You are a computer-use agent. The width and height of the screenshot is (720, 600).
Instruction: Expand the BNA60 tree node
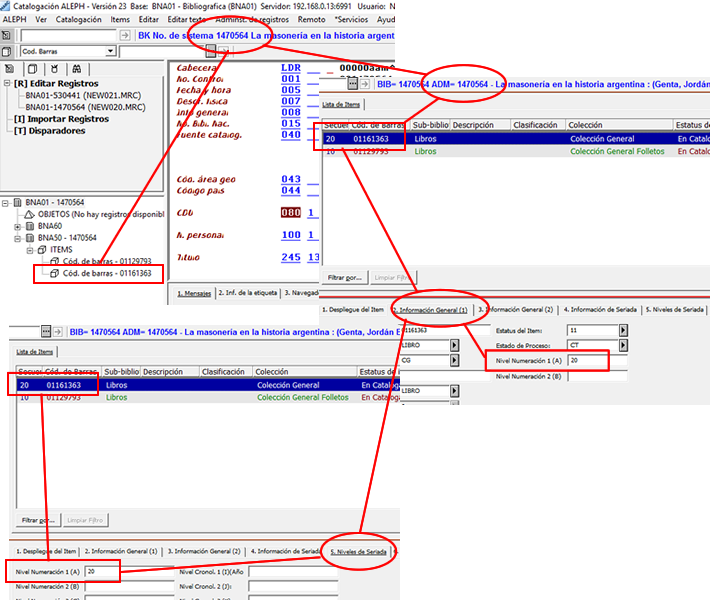pyautogui.click(x=17, y=226)
